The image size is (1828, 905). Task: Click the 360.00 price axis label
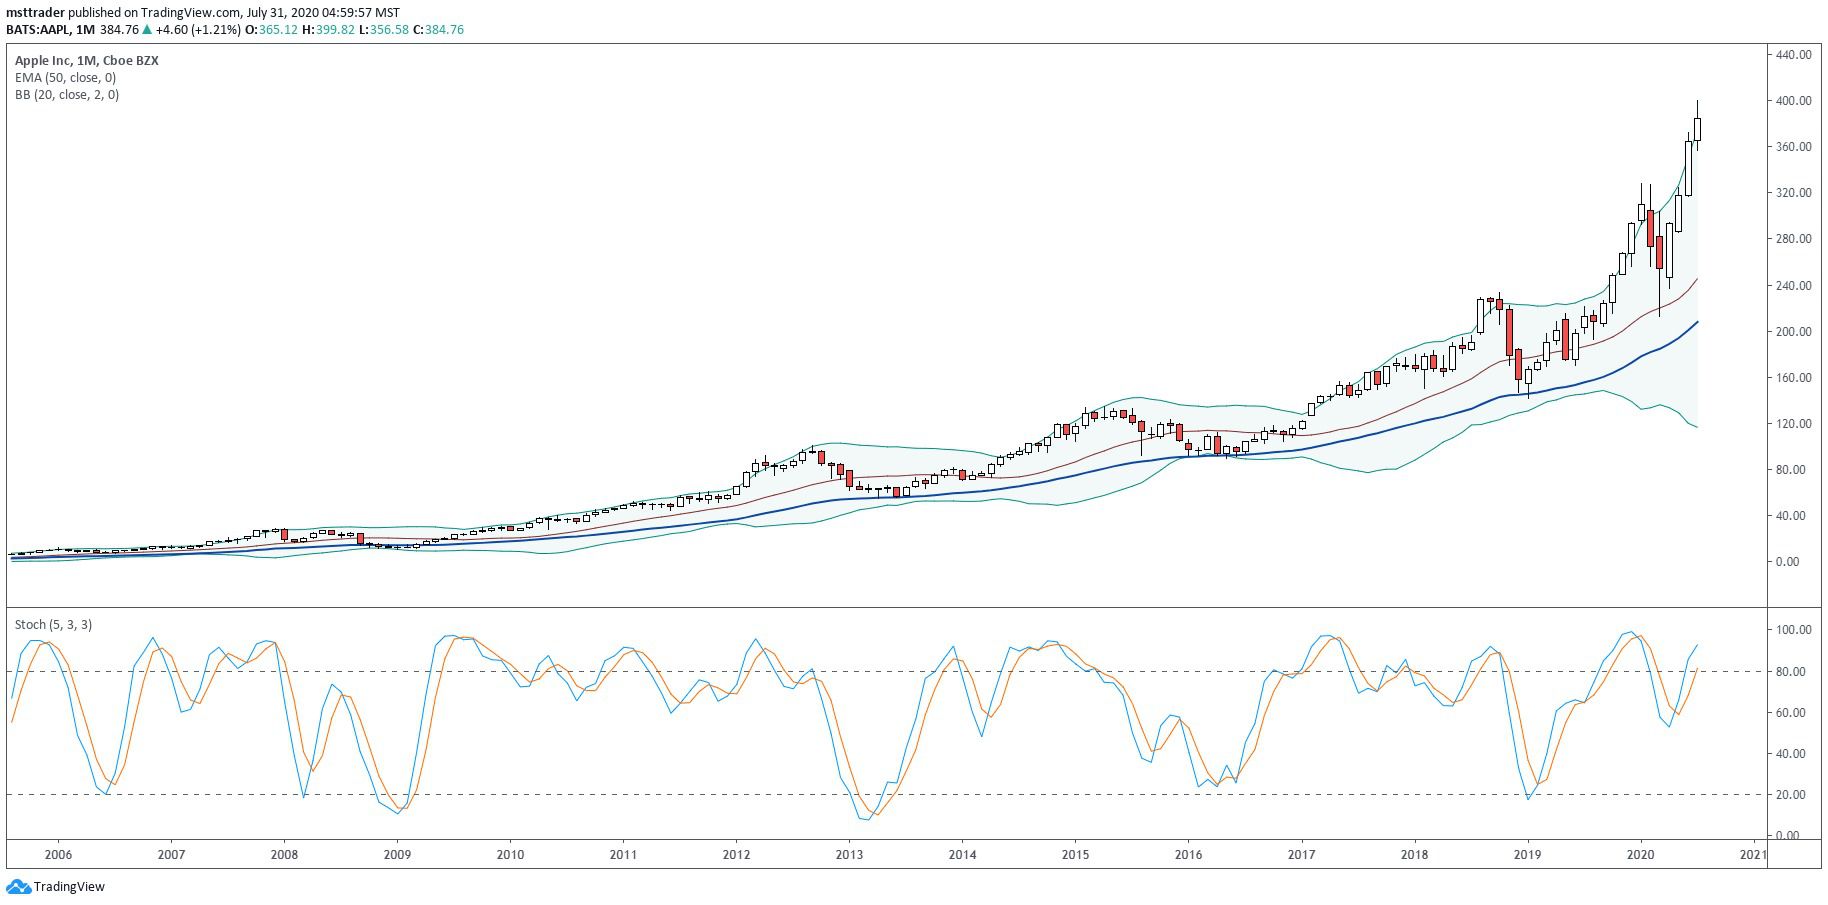tap(1793, 147)
